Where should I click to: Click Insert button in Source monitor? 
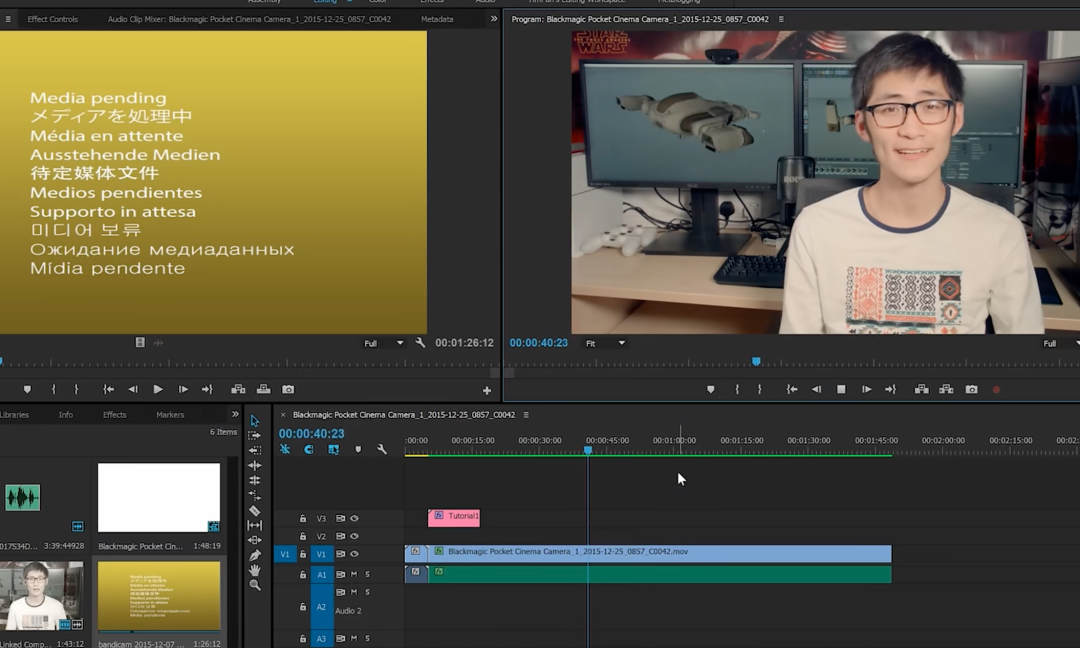238,389
